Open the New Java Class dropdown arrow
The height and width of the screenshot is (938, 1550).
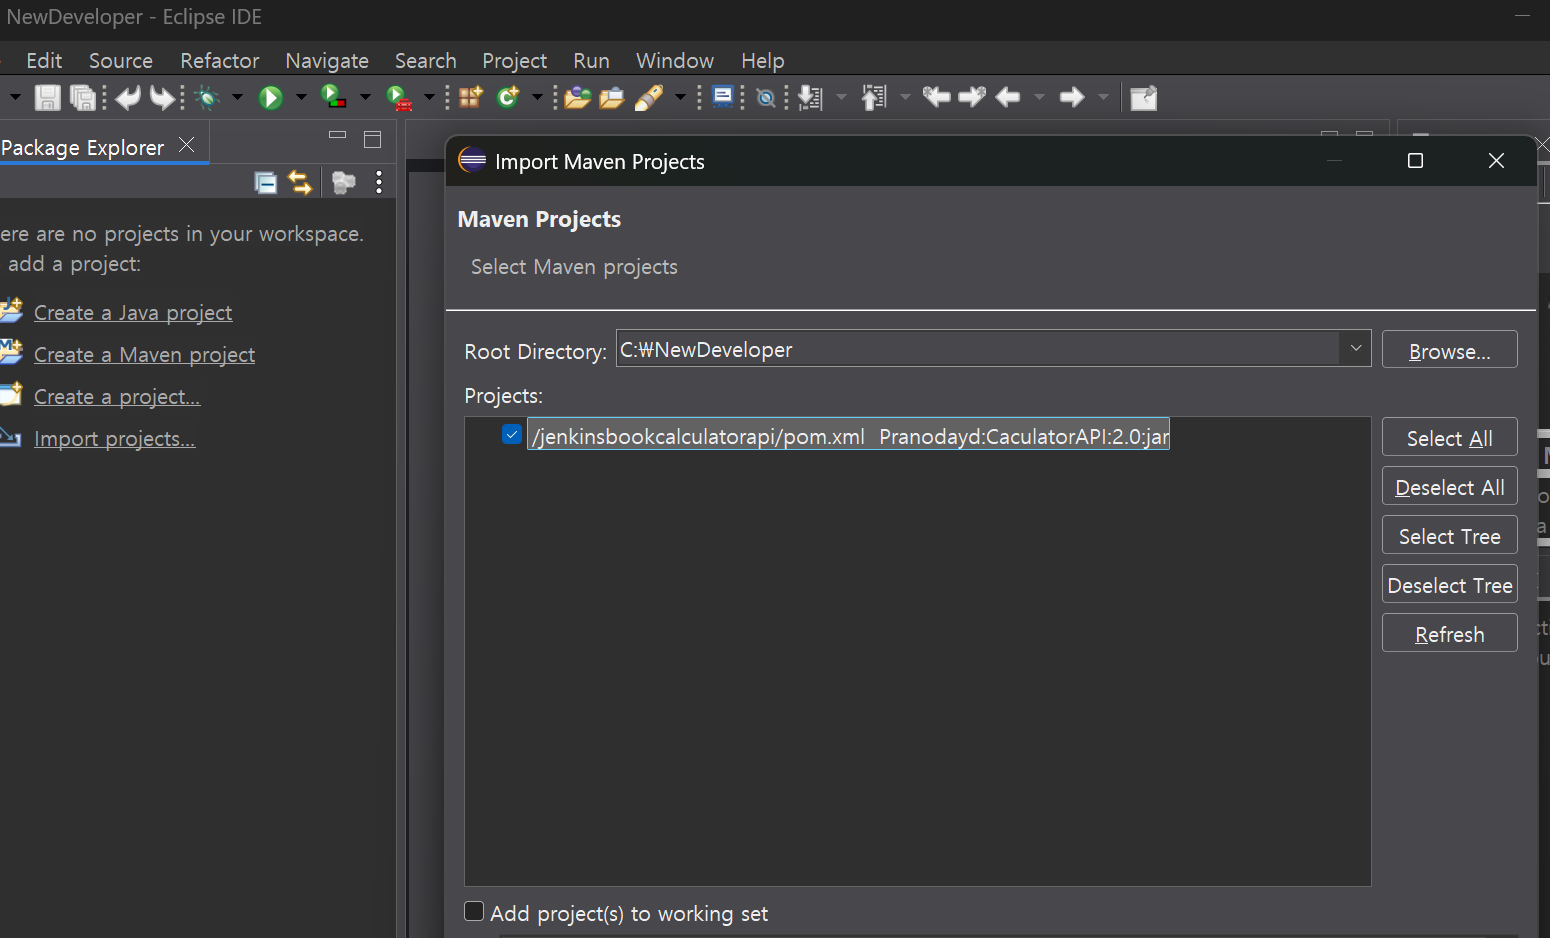tap(537, 97)
